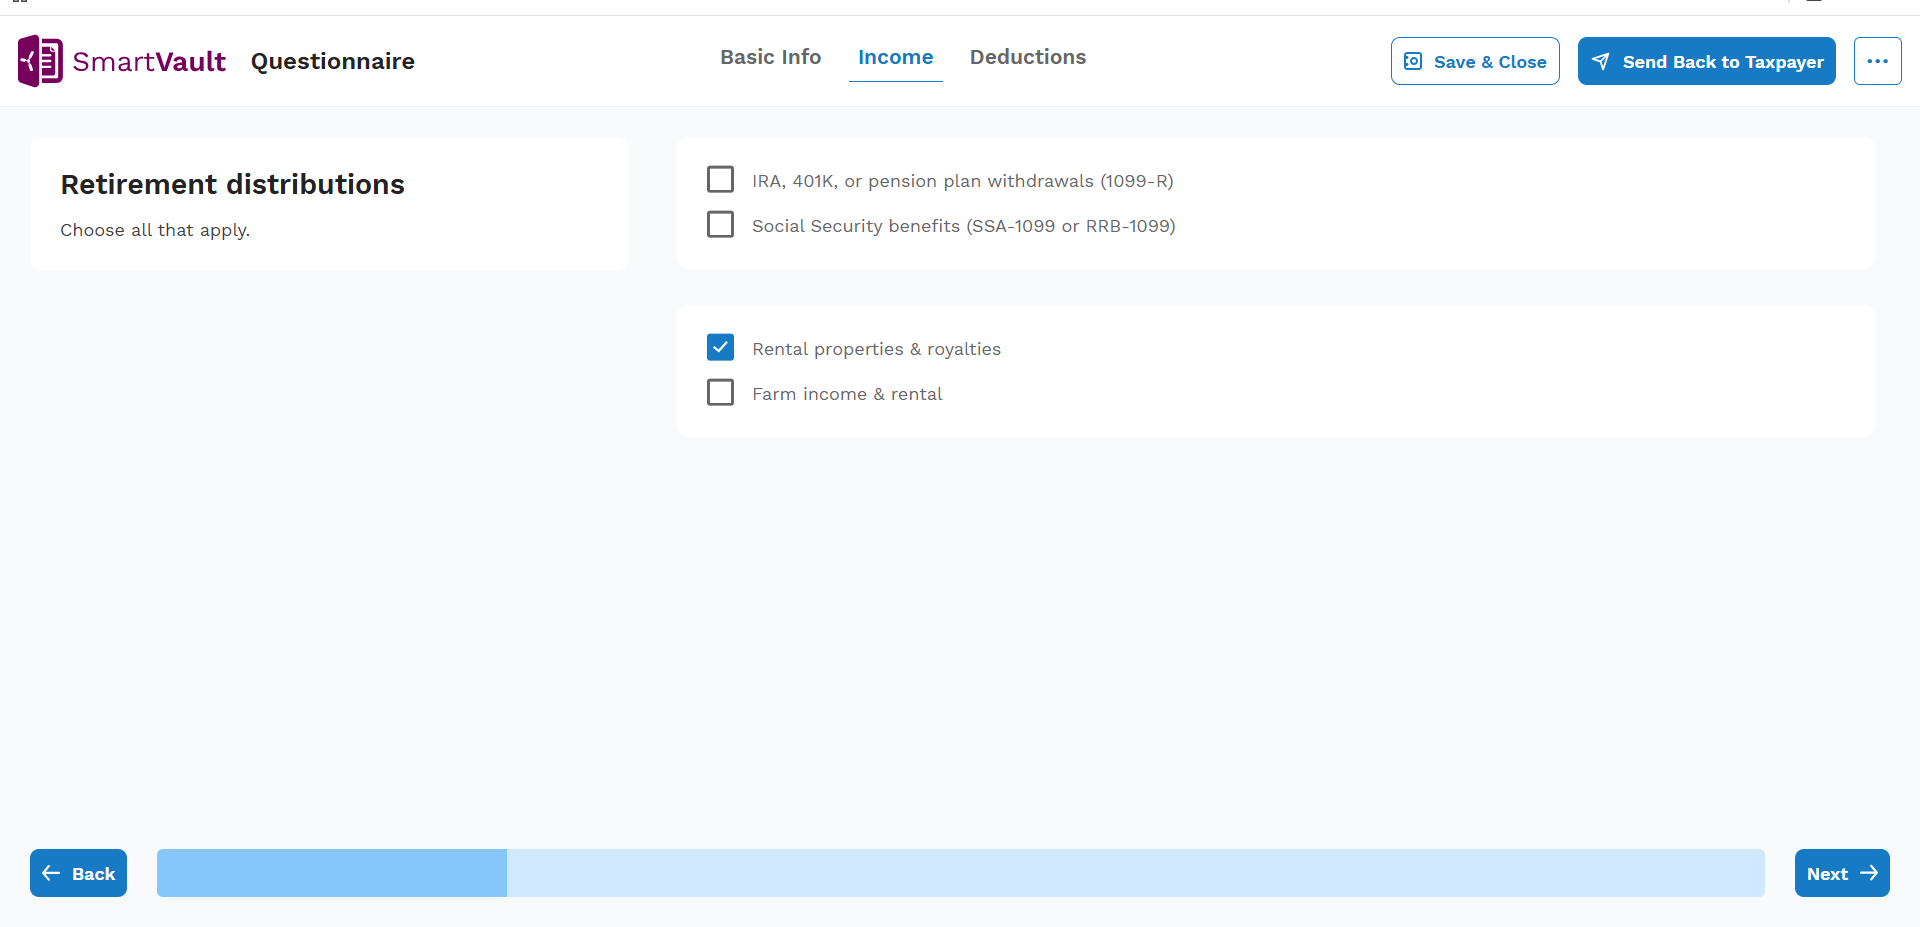Image resolution: width=1920 pixels, height=927 pixels.
Task: Check Farm income & rental checkbox
Action: (720, 392)
